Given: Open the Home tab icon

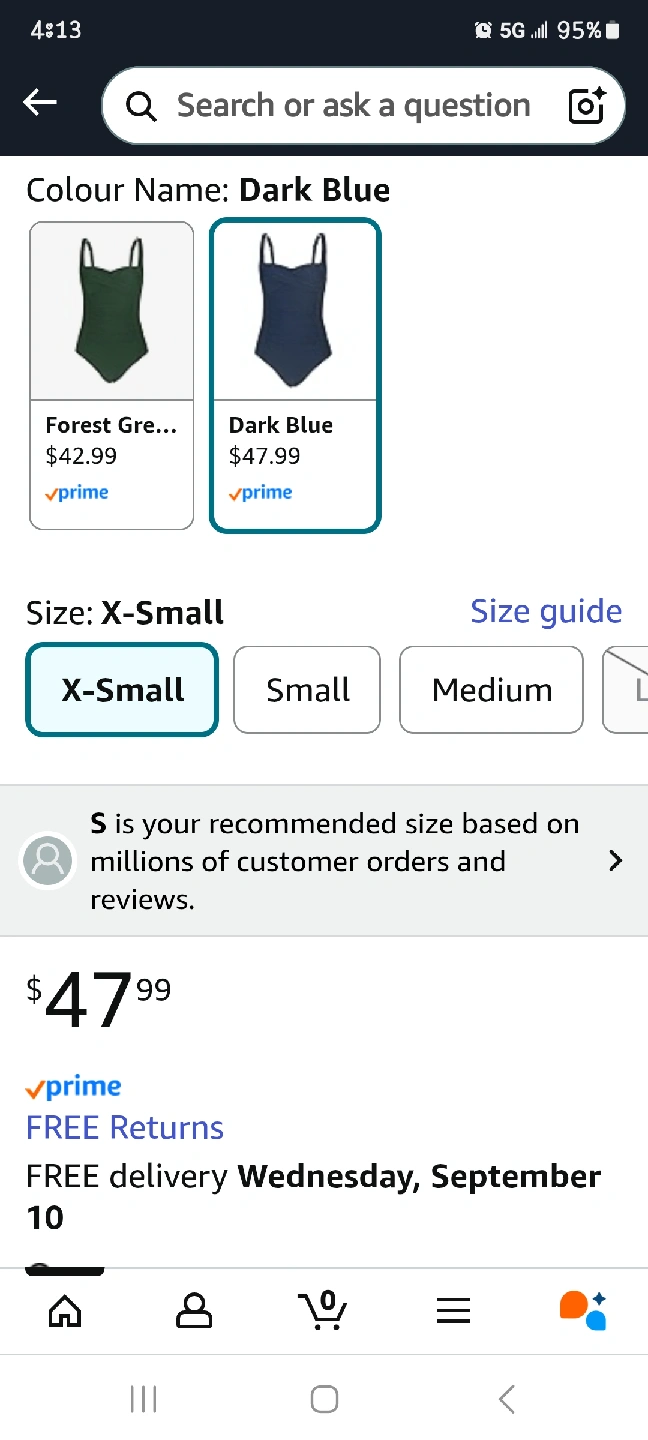Looking at the screenshot, I should click(65, 1310).
